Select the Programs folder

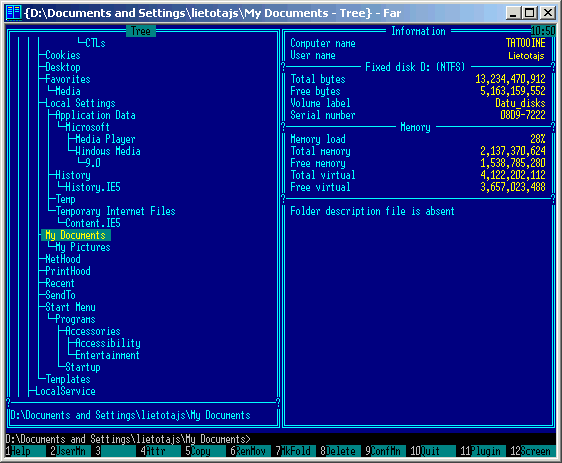click(75, 319)
